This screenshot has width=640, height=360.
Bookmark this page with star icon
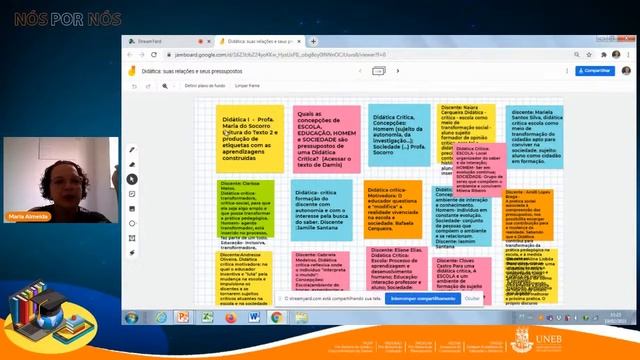point(589,54)
